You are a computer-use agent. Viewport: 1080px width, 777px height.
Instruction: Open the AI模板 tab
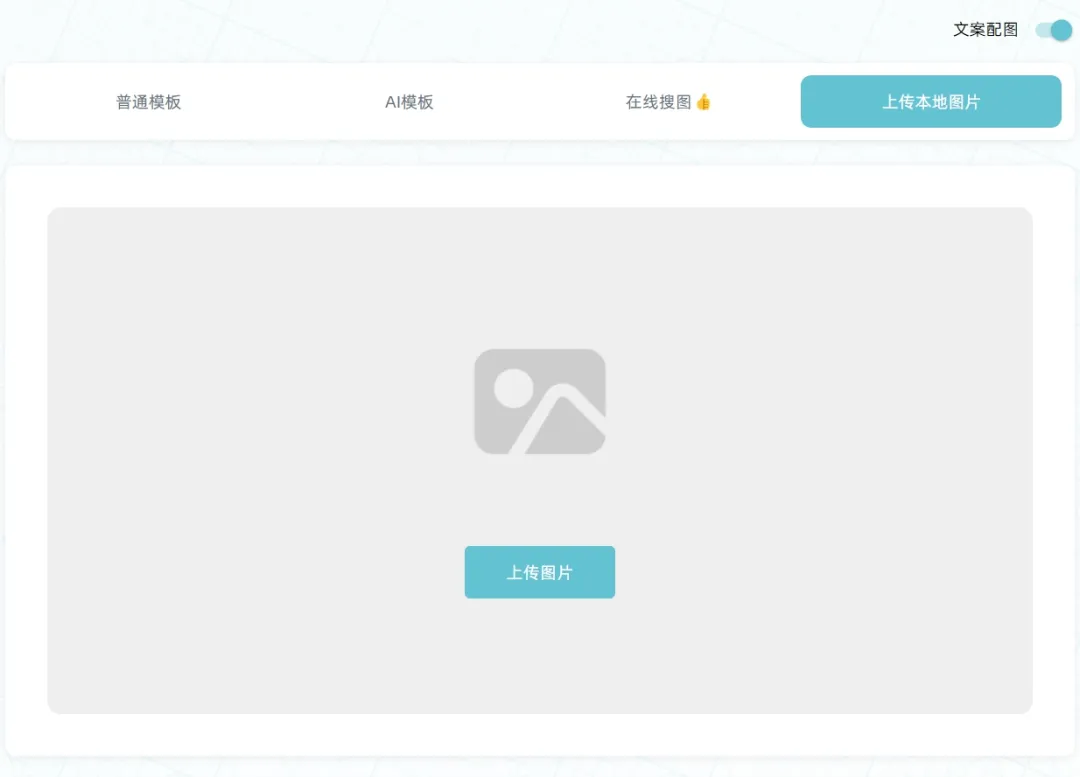coord(409,102)
